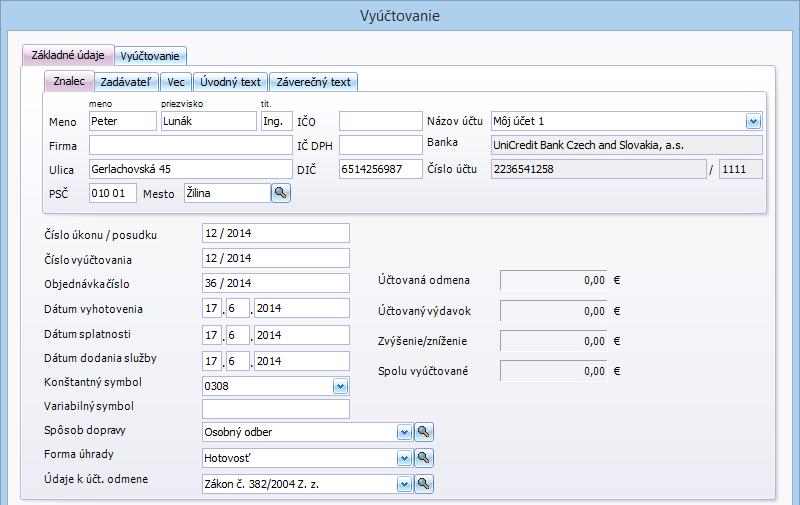Image resolution: width=800 pixels, height=505 pixels.
Task: Expand the Forma úhrady dropdown arrow
Action: click(x=404, y=459)
